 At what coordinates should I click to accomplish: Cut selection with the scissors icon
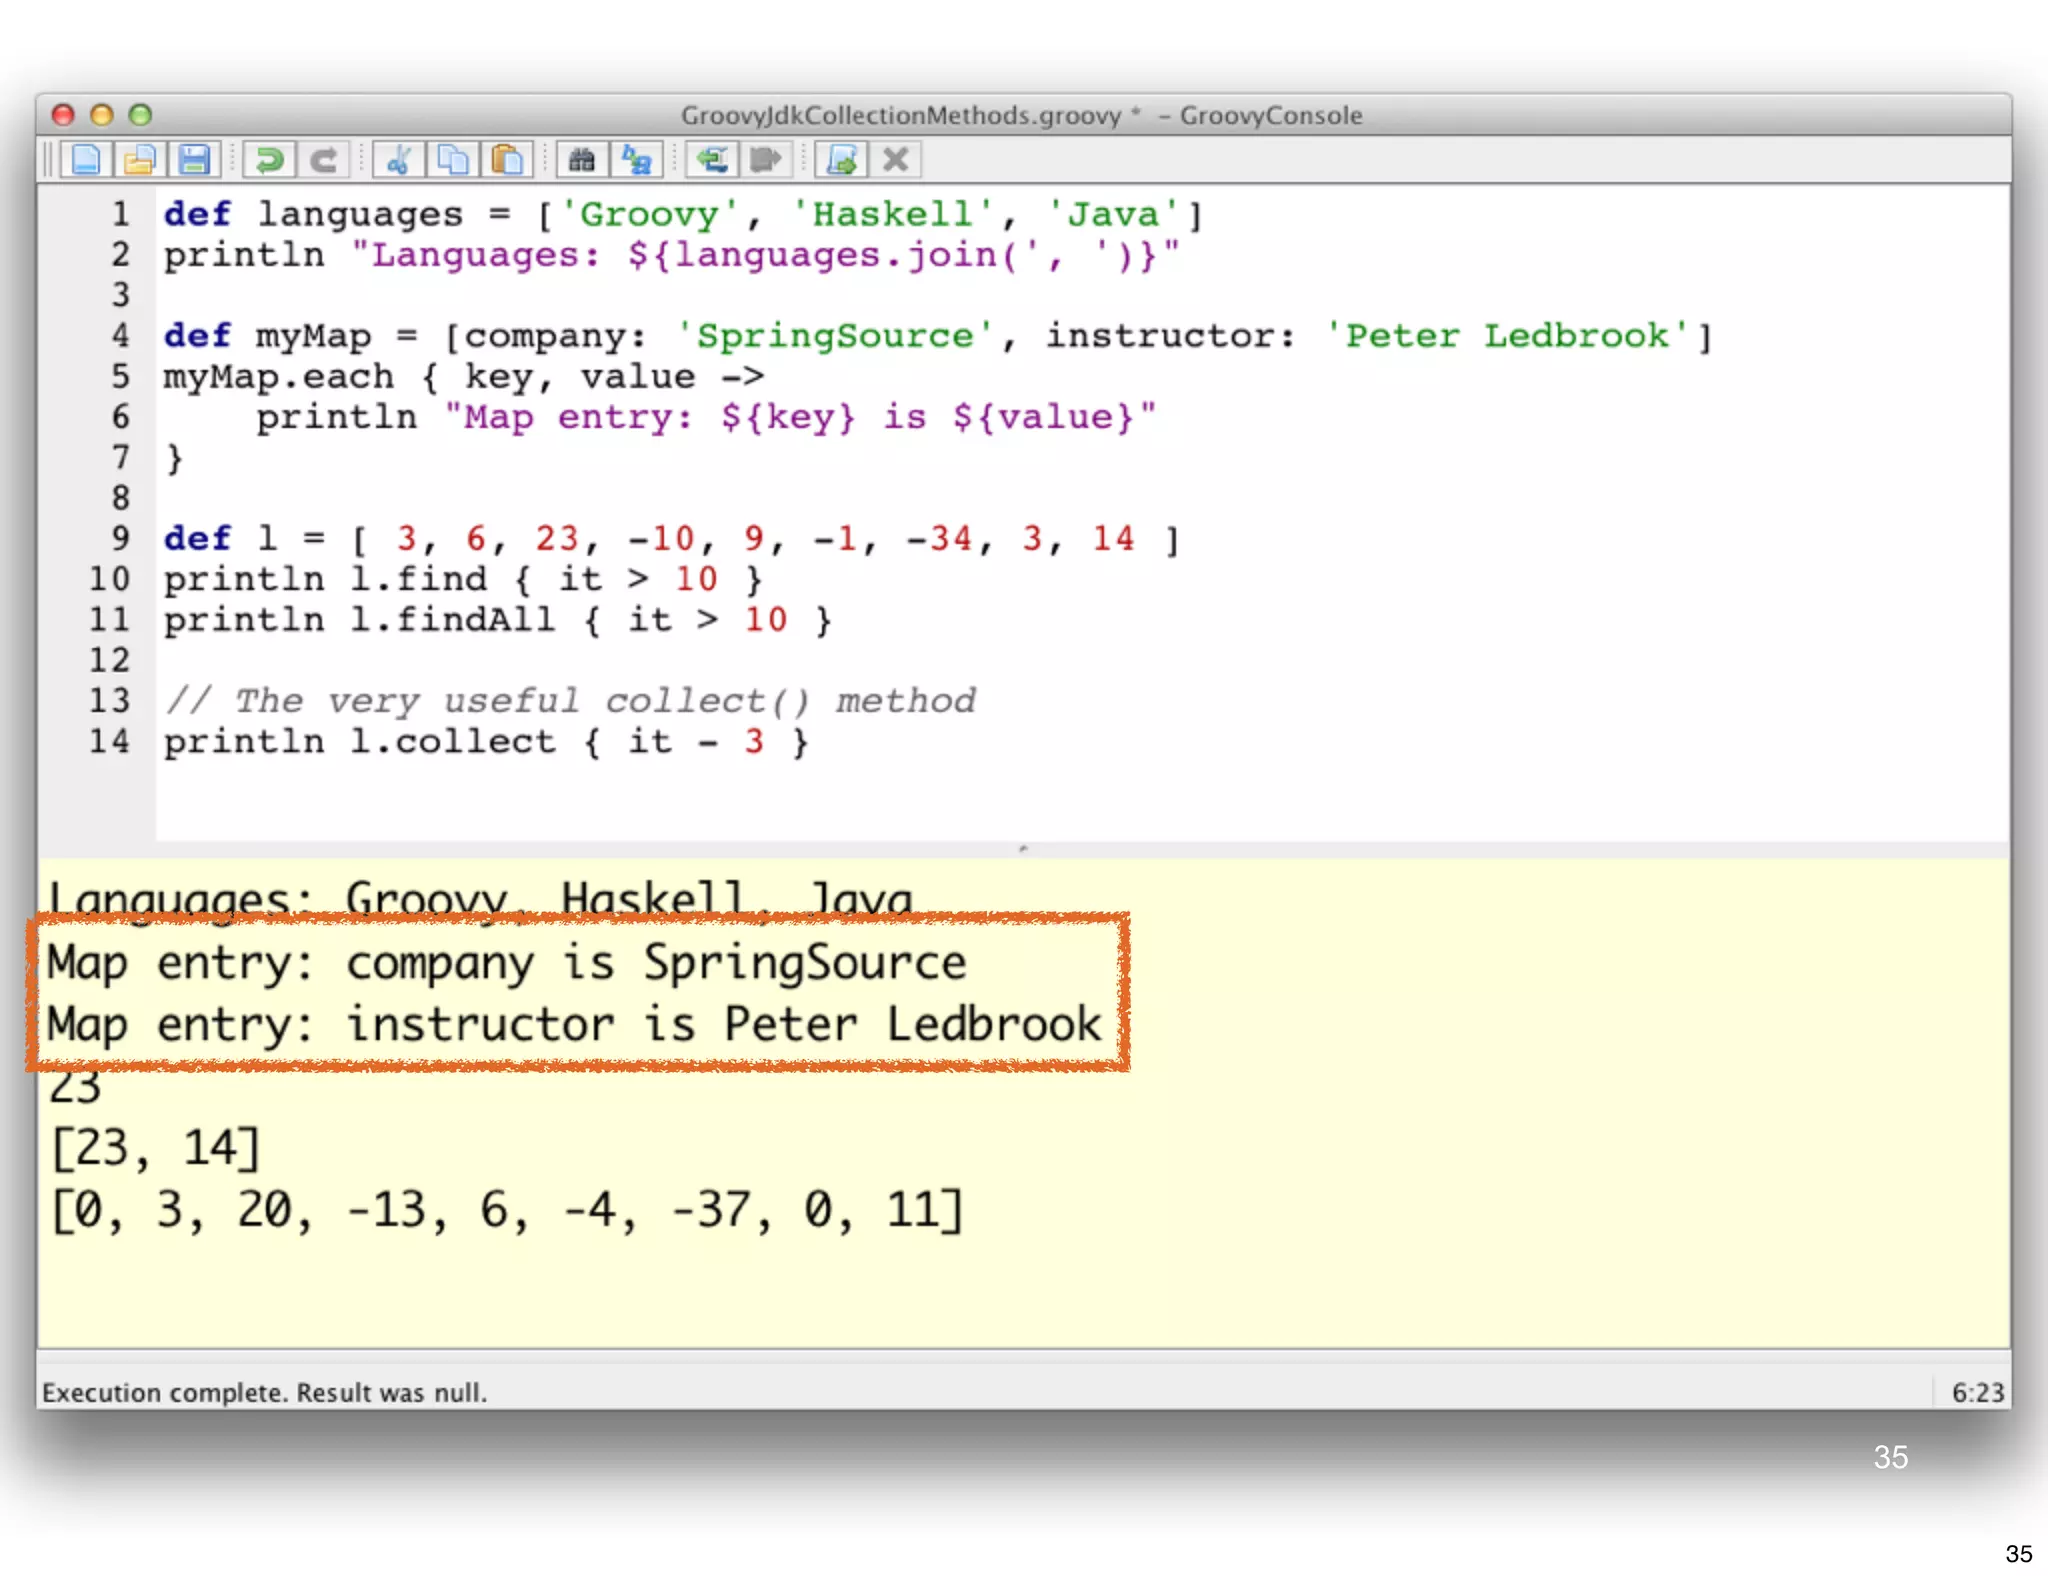tap(398, 160)
